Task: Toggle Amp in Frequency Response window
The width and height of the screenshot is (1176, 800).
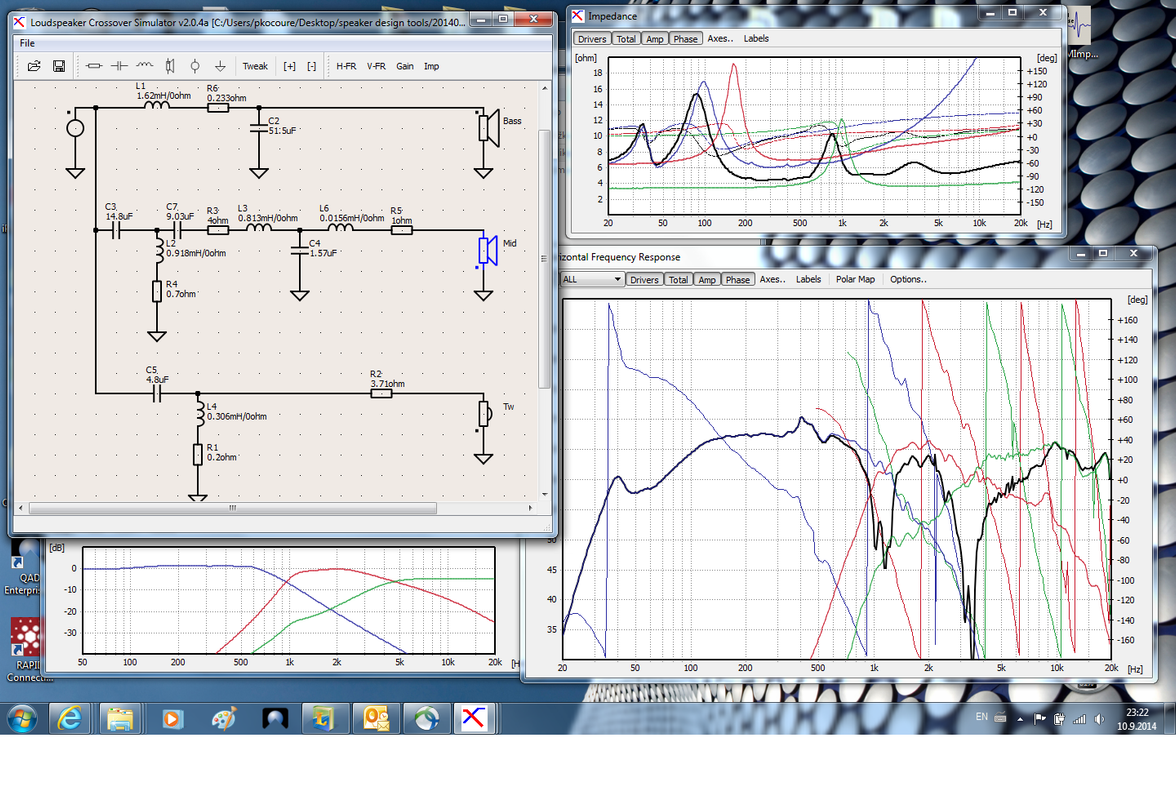Action: [x=707, y=280]
